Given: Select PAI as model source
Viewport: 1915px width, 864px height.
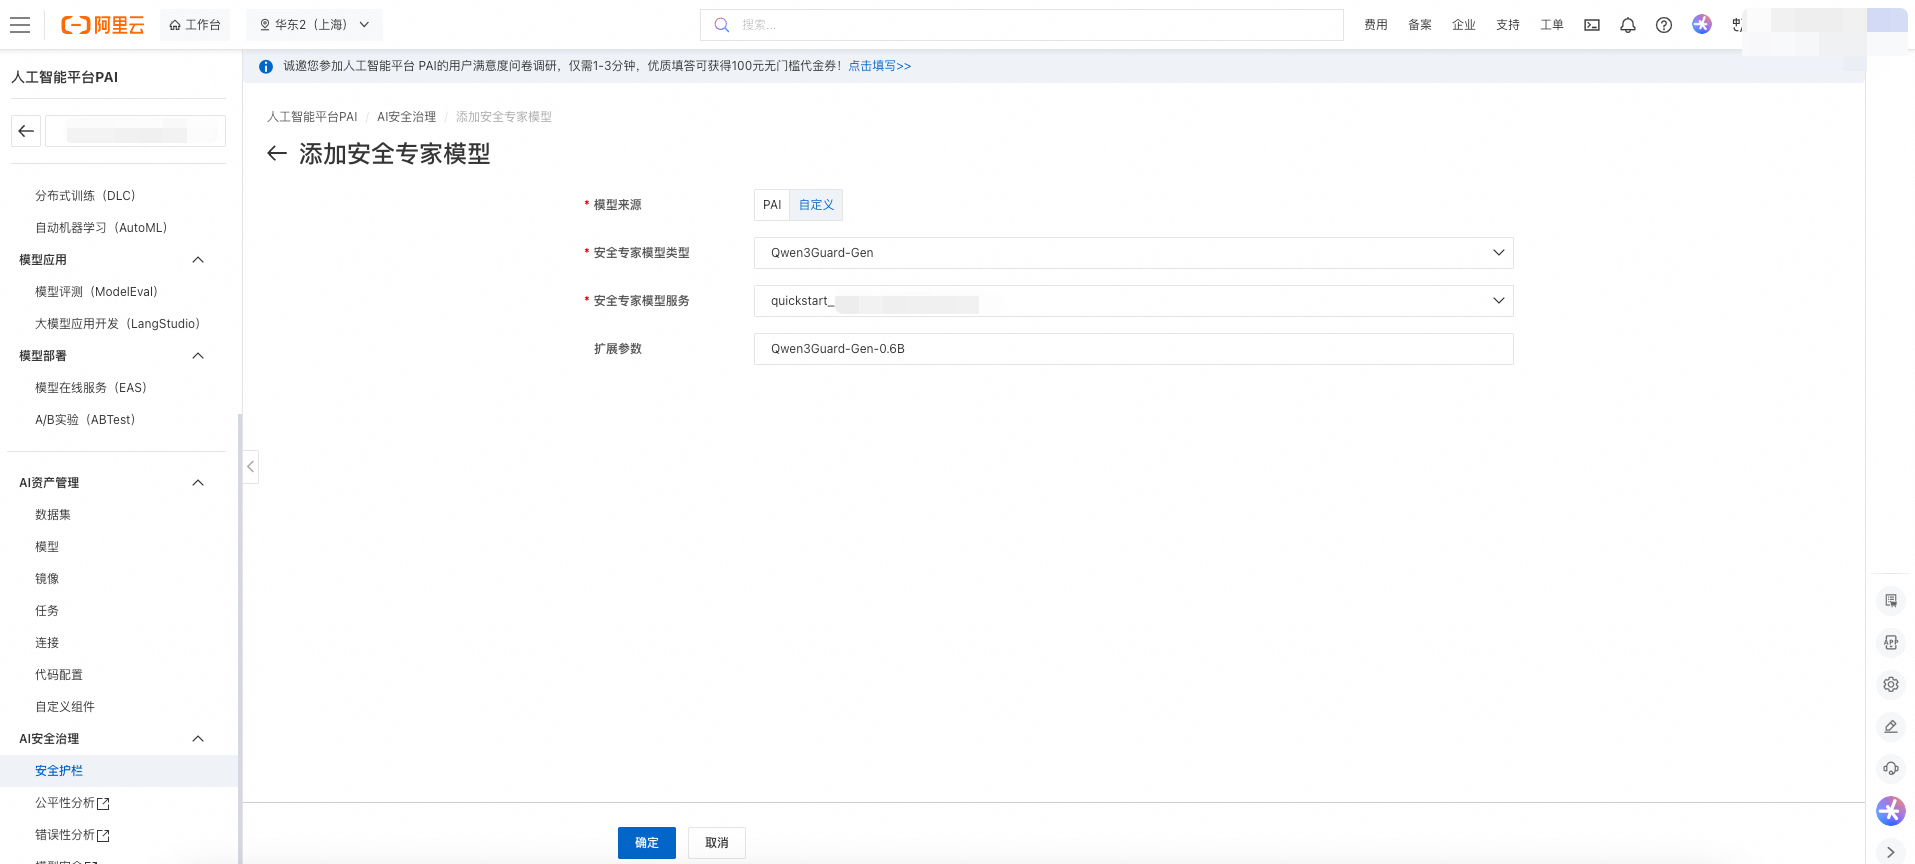Looking at the screenshot, I should [x=772, y=205].
